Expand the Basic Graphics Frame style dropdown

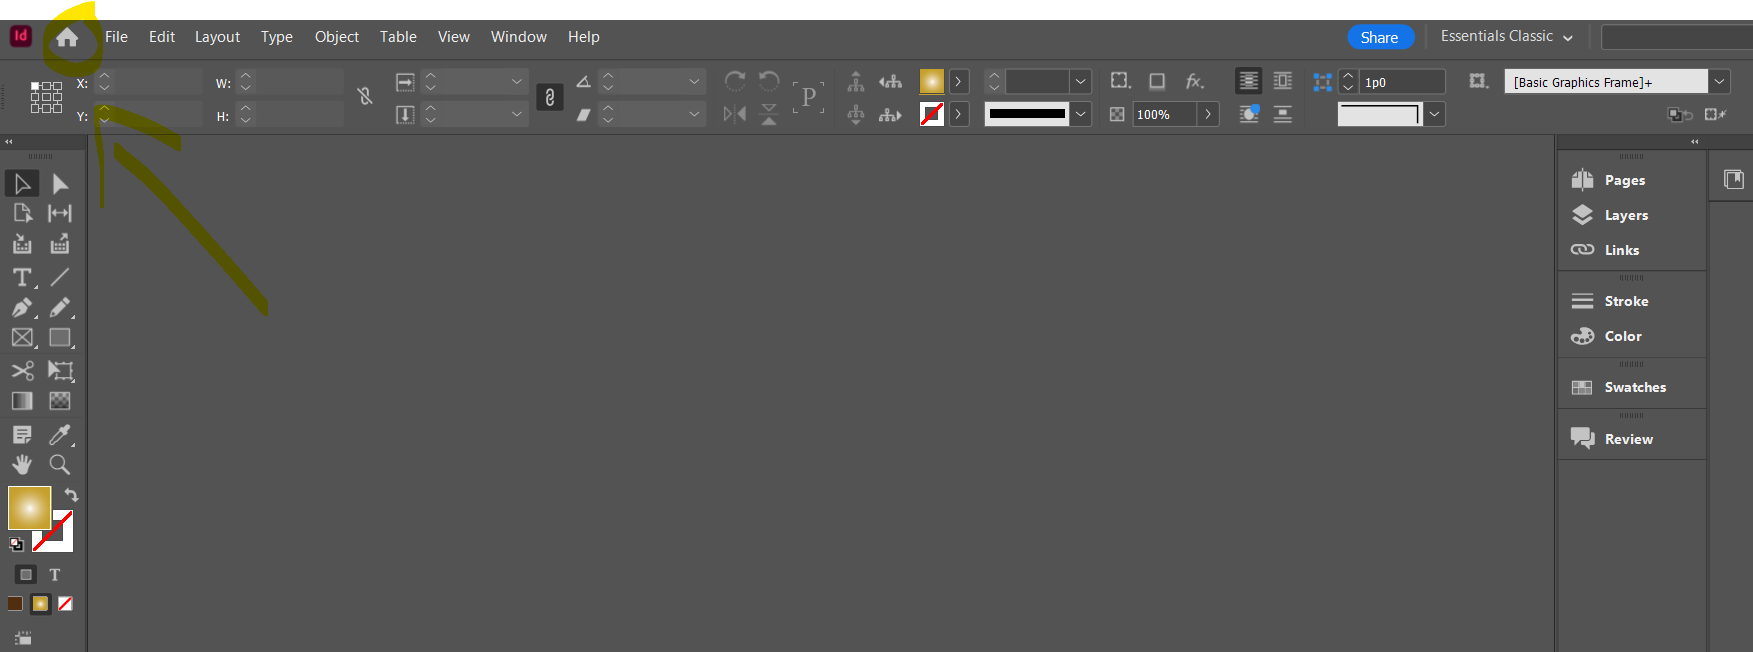(1719, 81)
